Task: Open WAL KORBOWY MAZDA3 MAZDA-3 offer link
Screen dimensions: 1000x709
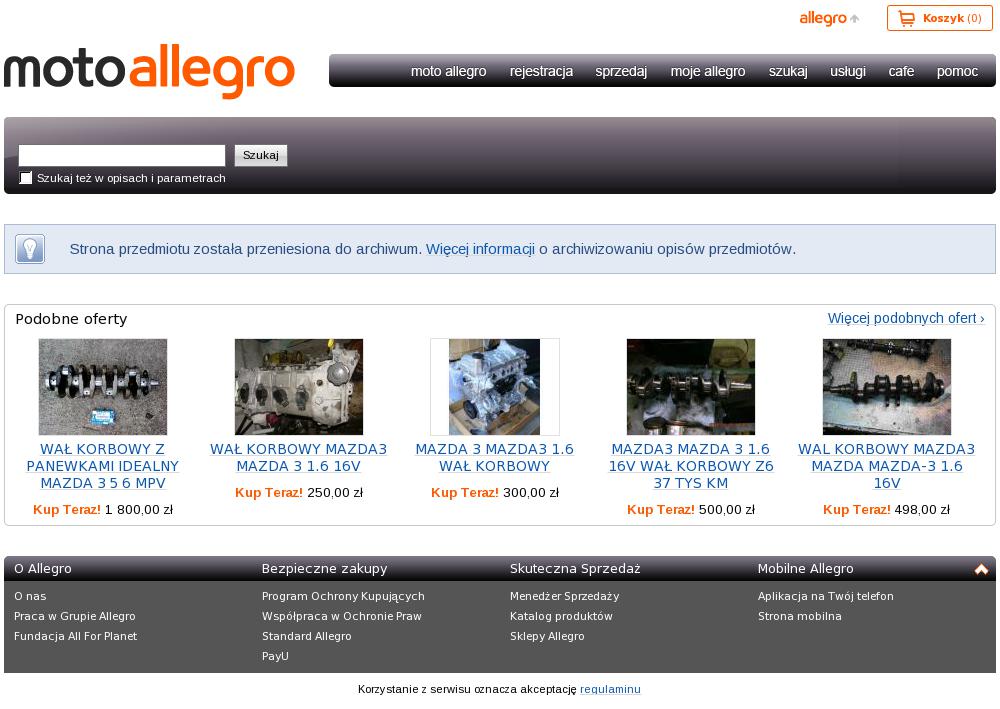Action: click(886, 466)
